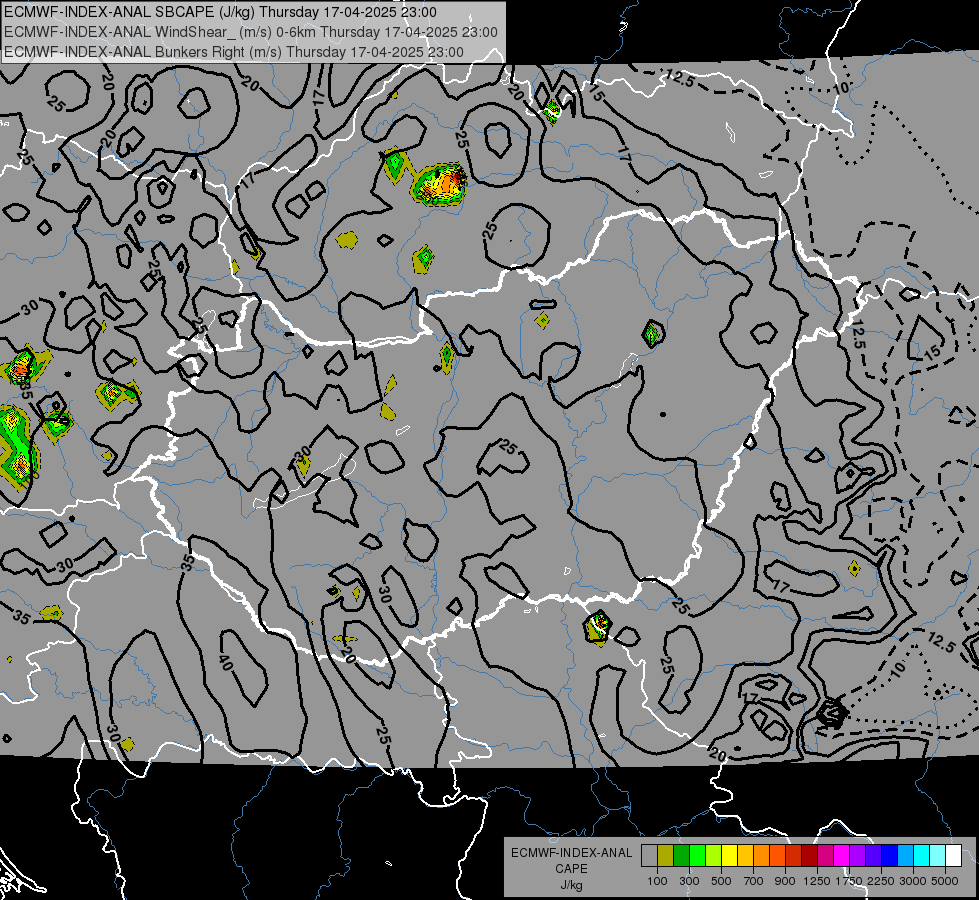The height and width of the screenshot is (900, 979).
Task: Select the amber legend swatch before 700
Action: click(745, 856)
